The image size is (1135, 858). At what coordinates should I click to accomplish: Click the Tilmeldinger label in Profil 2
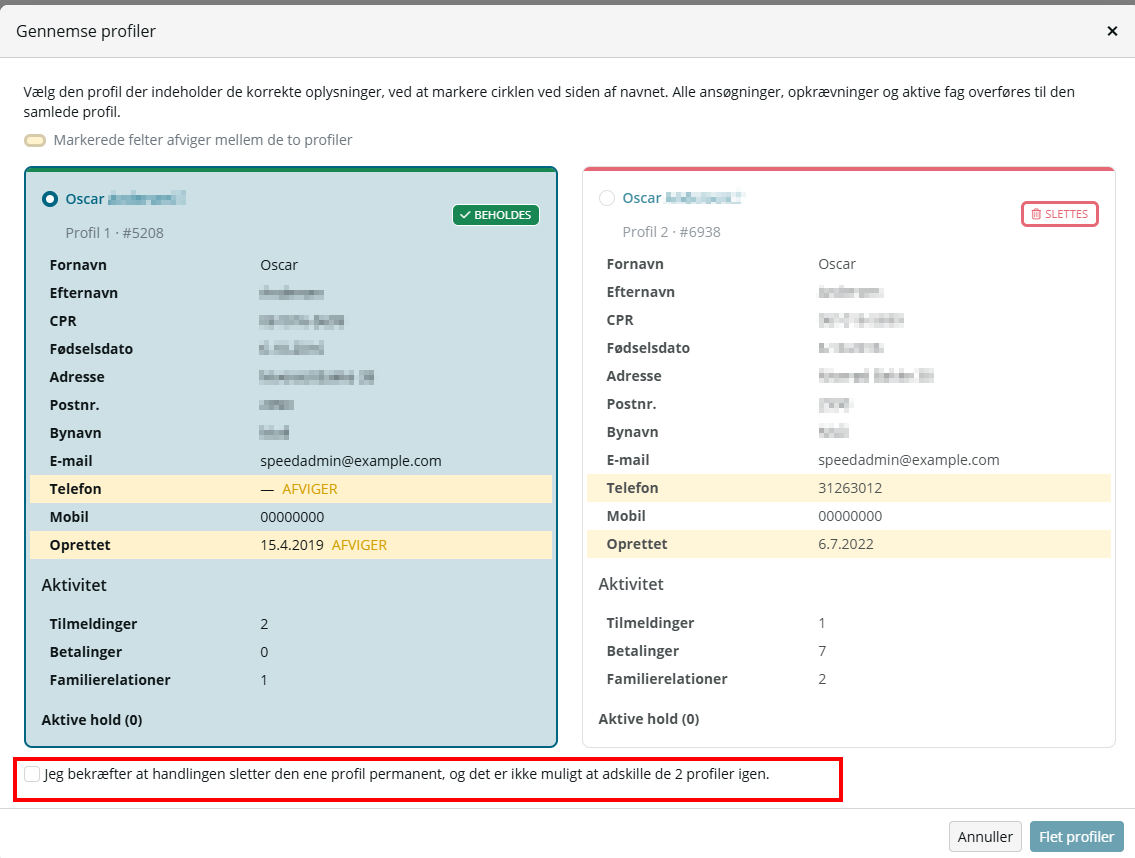point(650,623)
